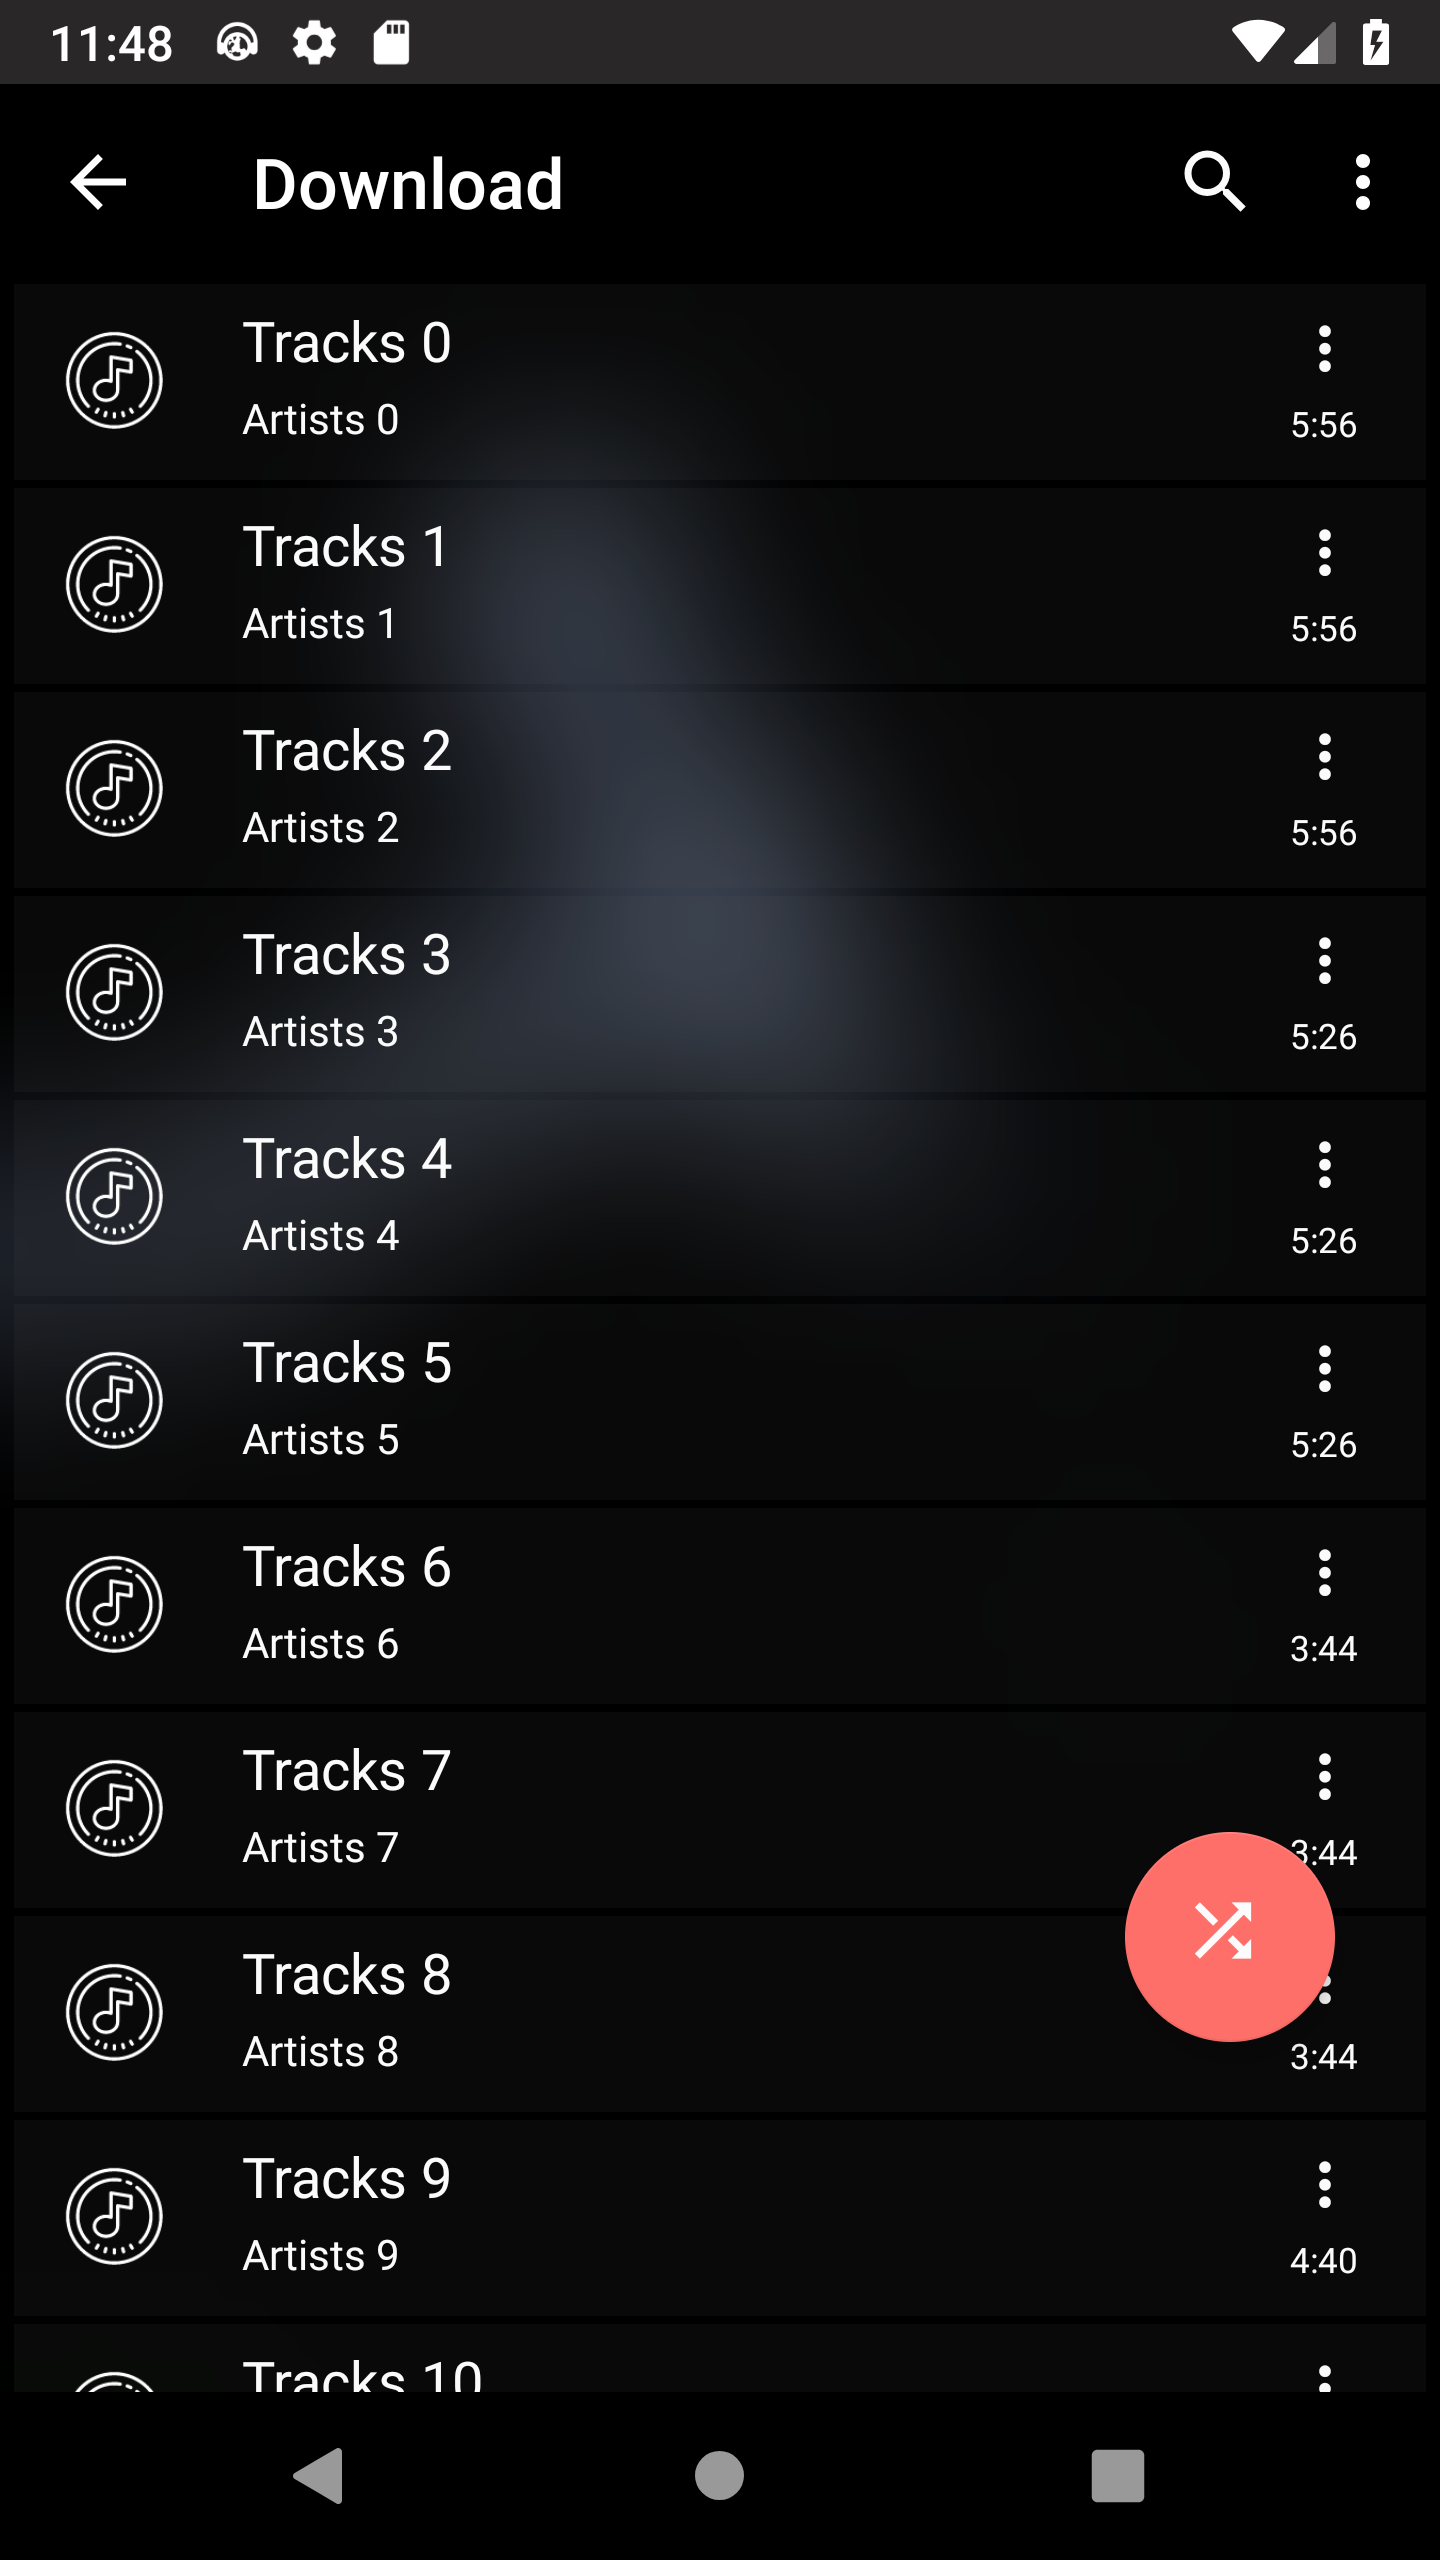Open the three-dot menu for Tracks 9
The height and width of the screenshot is (2560, 1440).
point(1324,2185)
